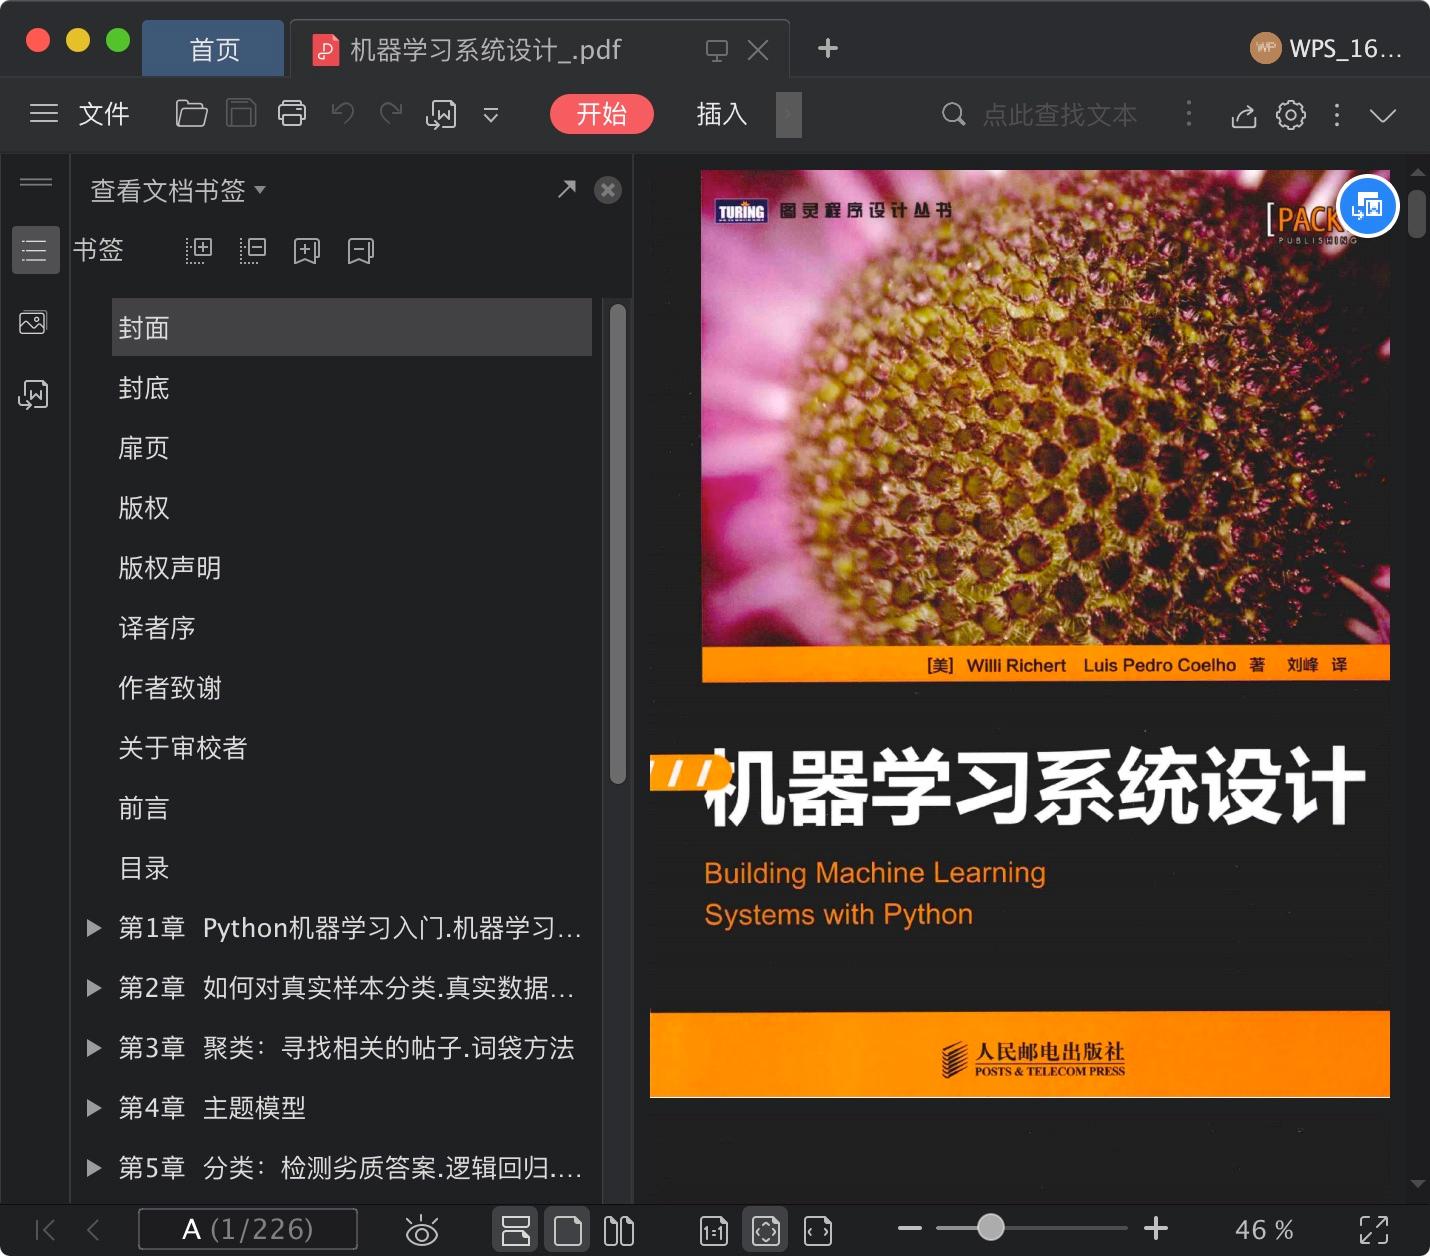Click the zoom out minus button
Screen dimensions: 1430x1256
909,1228
